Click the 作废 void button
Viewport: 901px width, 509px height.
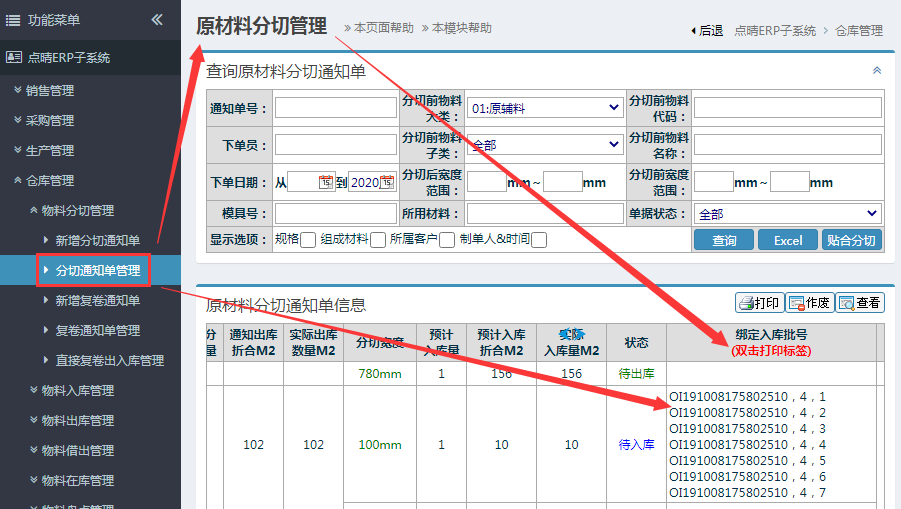pyautogui.click(x=809, y=303)
